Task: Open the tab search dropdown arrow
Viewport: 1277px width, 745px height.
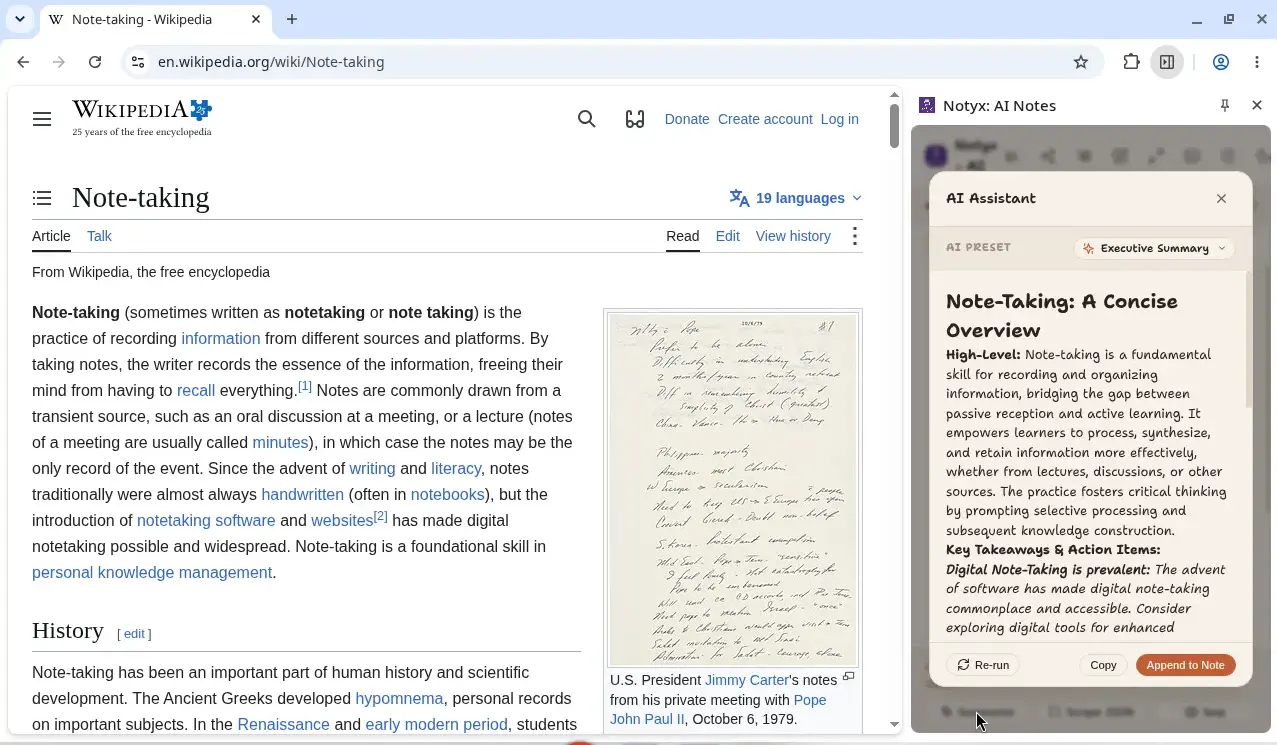Action: tap(19, 19)
